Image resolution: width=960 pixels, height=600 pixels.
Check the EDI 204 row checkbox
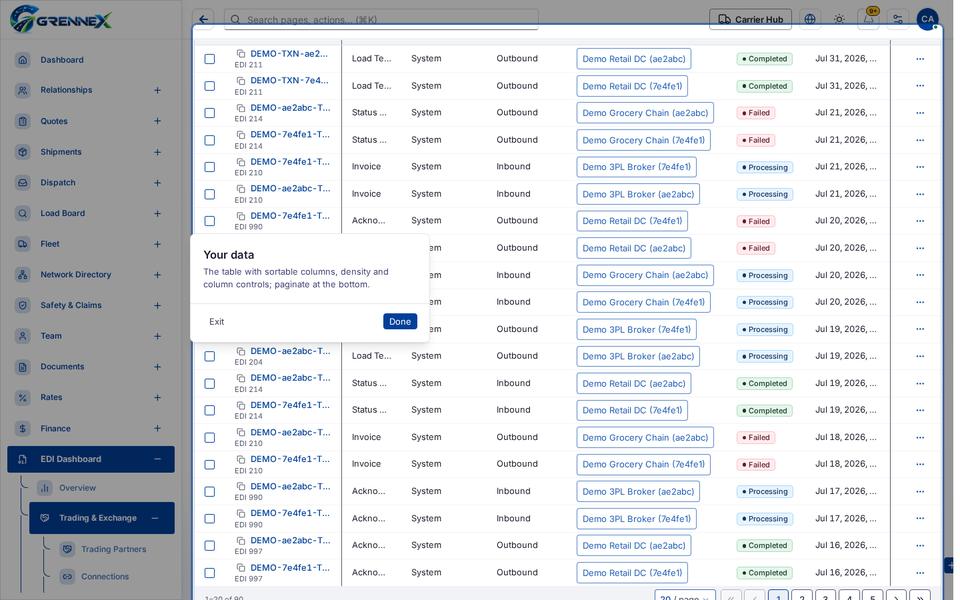[x=209, y=356]
